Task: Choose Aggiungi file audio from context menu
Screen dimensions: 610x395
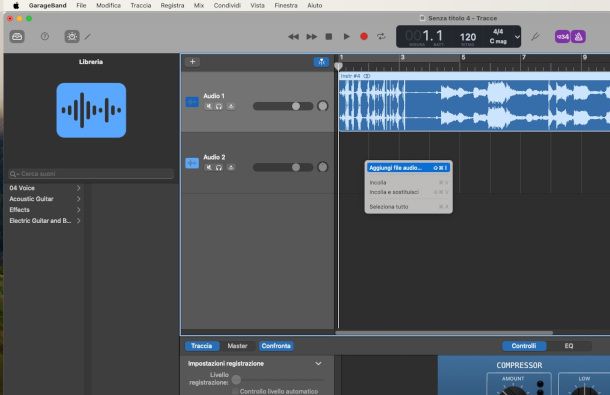Action: tap(408, 168)
